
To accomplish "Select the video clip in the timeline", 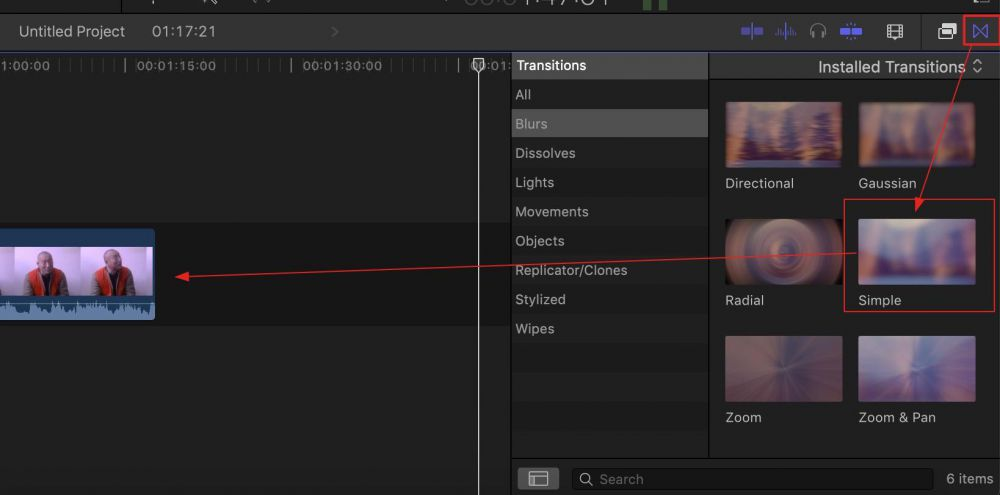I will [77, 274].
